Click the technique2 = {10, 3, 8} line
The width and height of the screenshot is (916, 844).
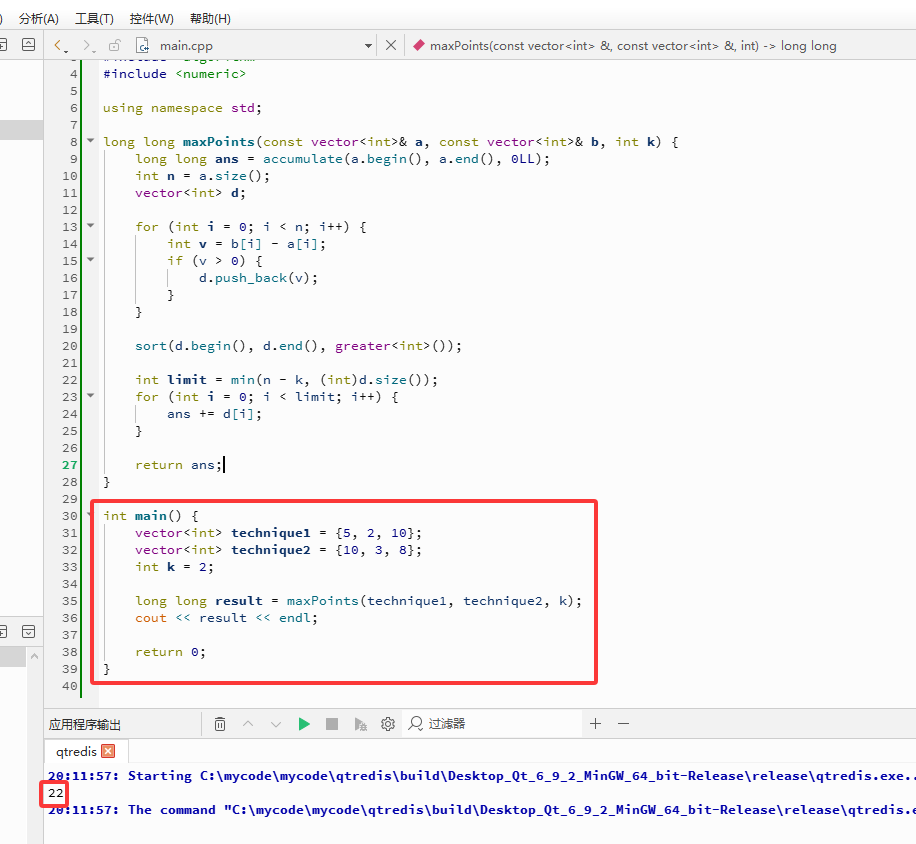tap(279, 550)
